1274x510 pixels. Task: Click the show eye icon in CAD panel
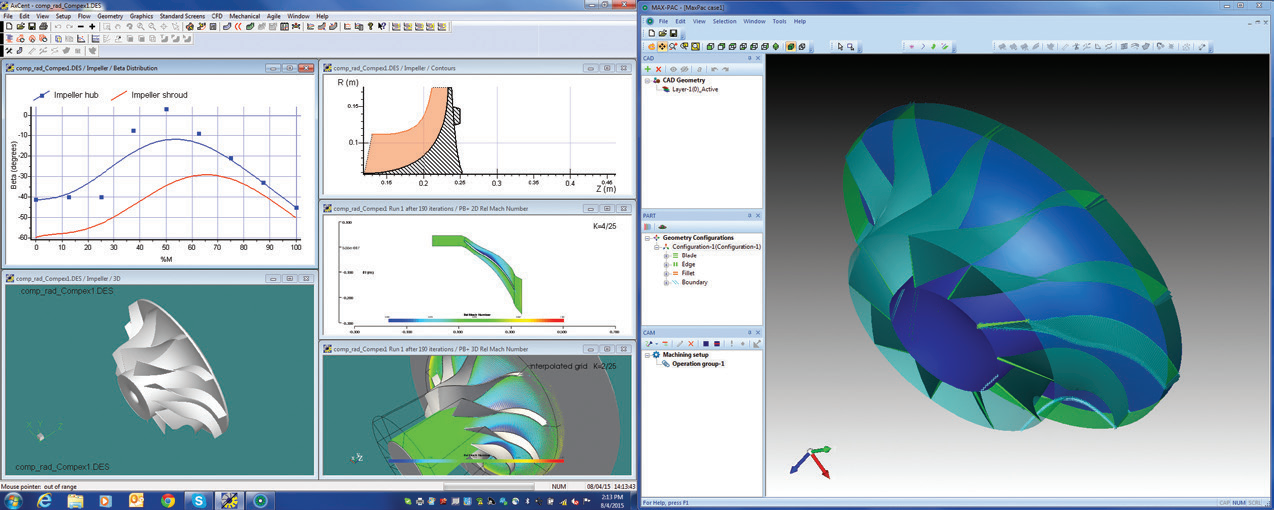pyautogui.click(x=673, y=69)
